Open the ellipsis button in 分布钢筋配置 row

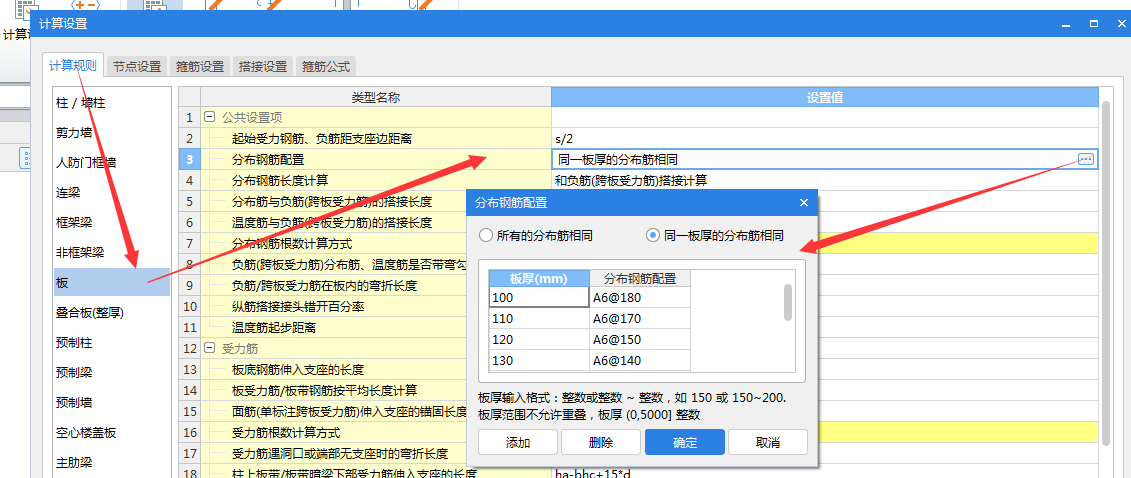(x=1086, y=159)
